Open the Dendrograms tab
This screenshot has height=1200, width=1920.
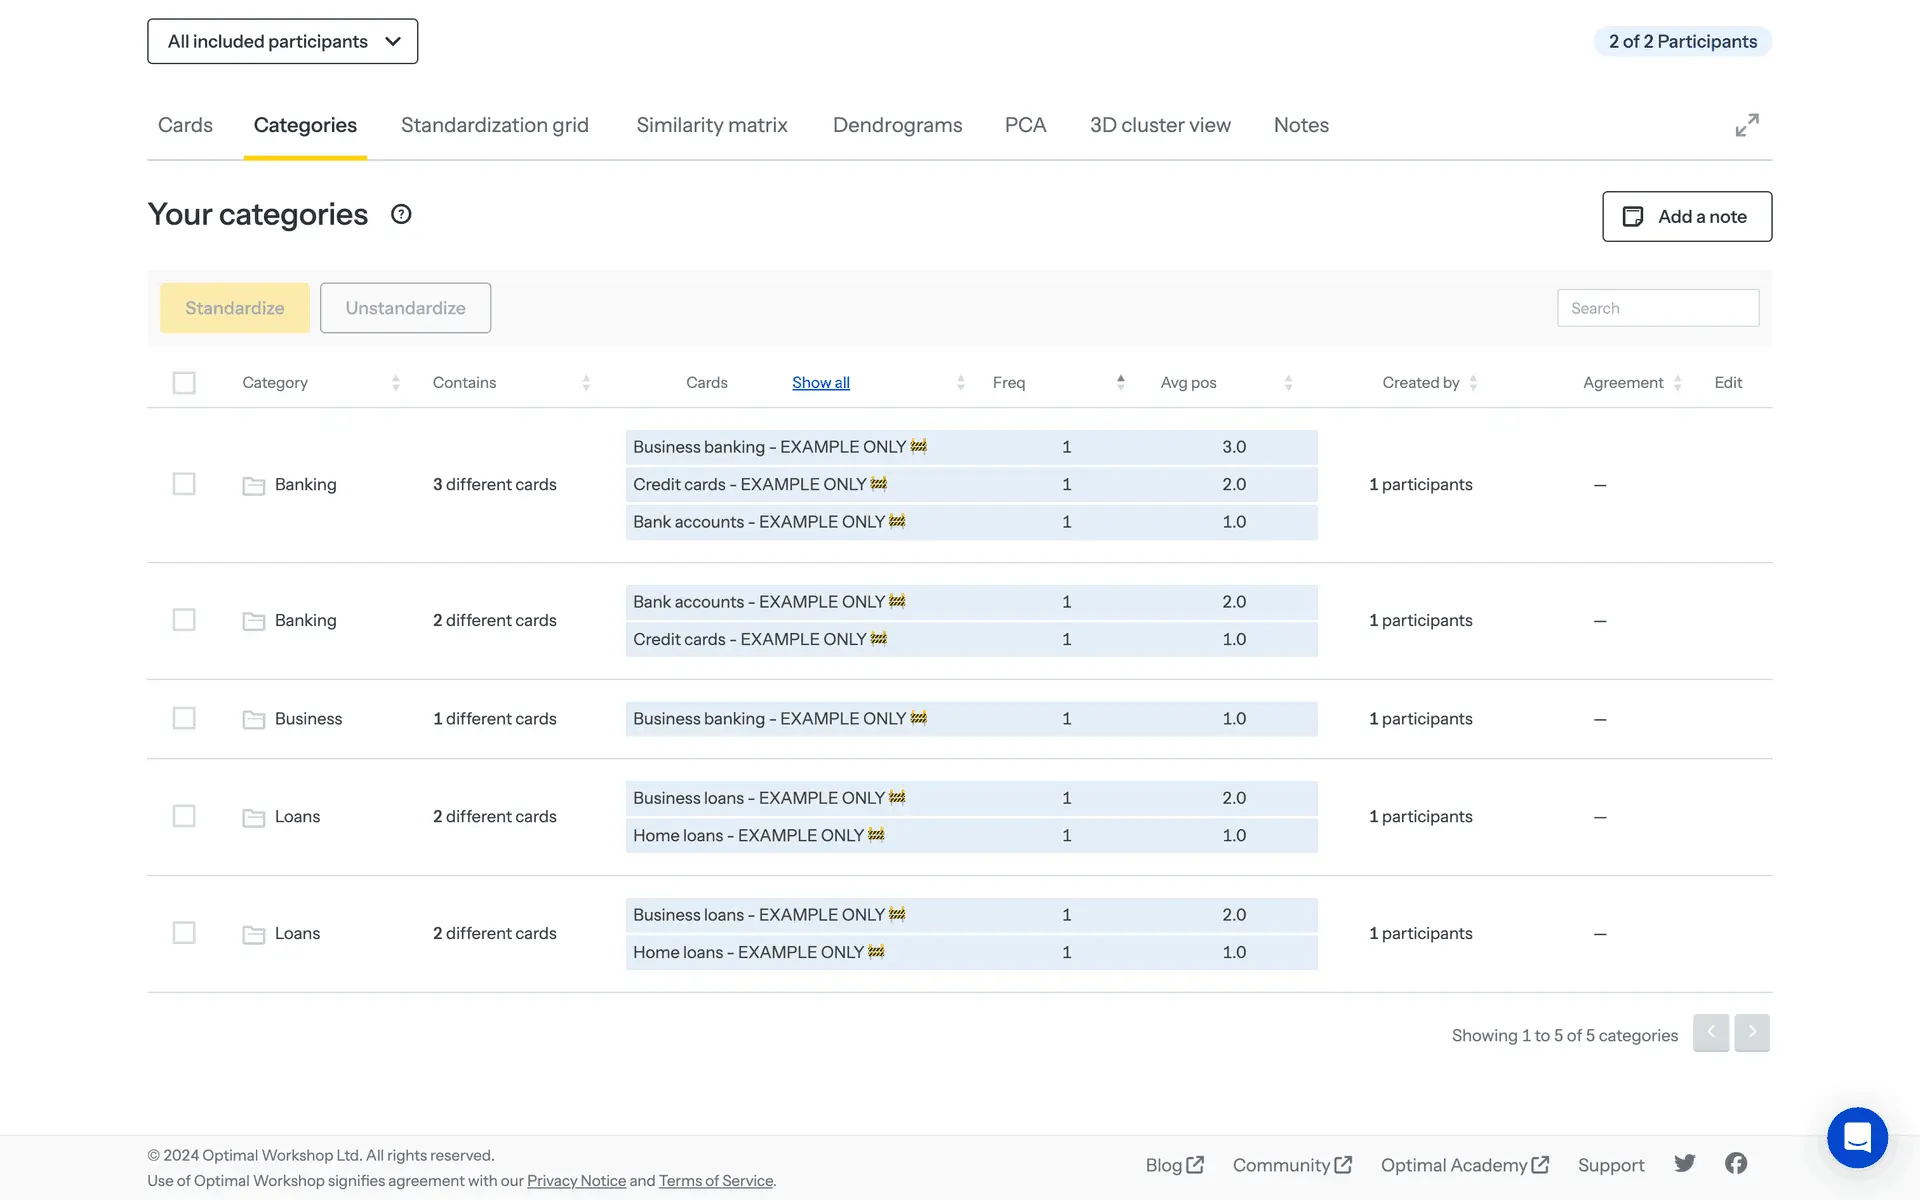tap(897, 125)
